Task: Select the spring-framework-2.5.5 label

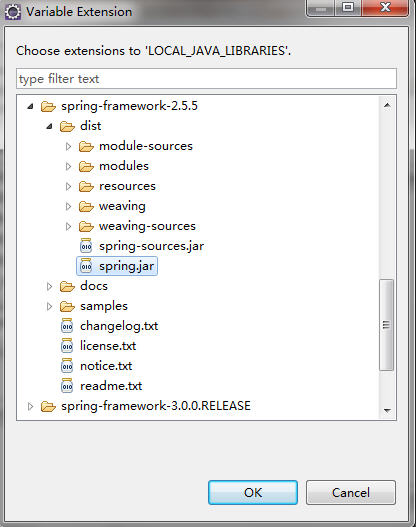Action: [x=130, y=106]
